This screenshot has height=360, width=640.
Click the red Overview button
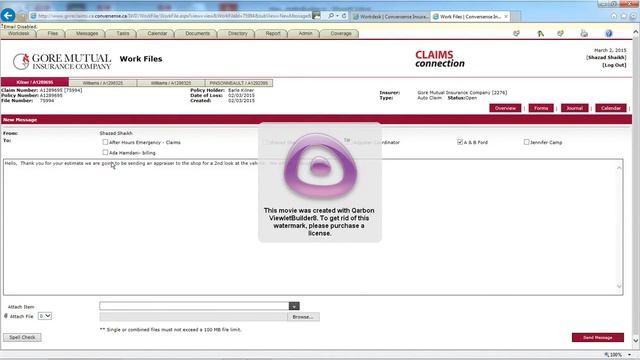pyautogui.click(x=505, y=108)
